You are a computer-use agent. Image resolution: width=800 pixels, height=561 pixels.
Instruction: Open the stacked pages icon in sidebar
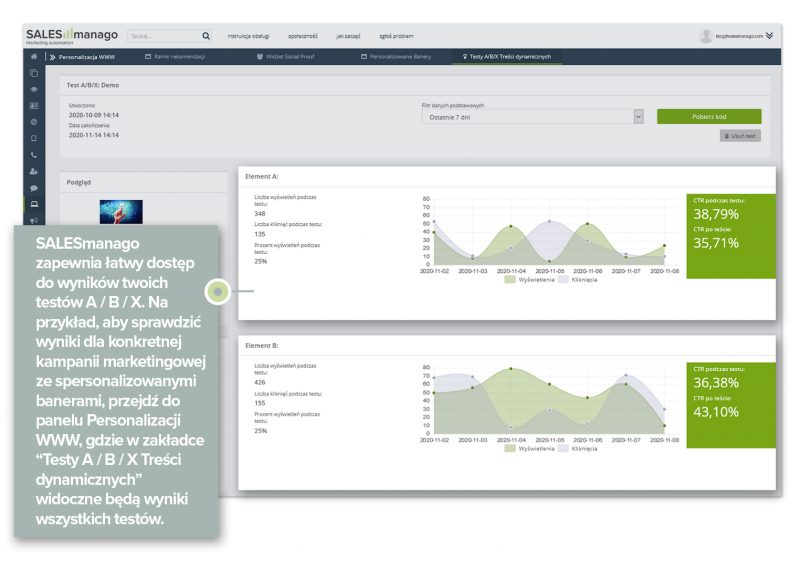pos(34,73)
